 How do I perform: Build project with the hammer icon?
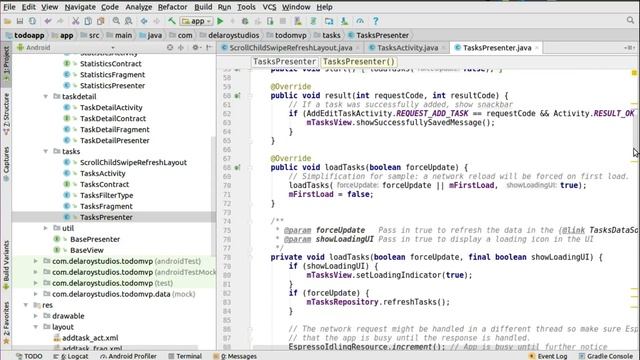[172, 21]
